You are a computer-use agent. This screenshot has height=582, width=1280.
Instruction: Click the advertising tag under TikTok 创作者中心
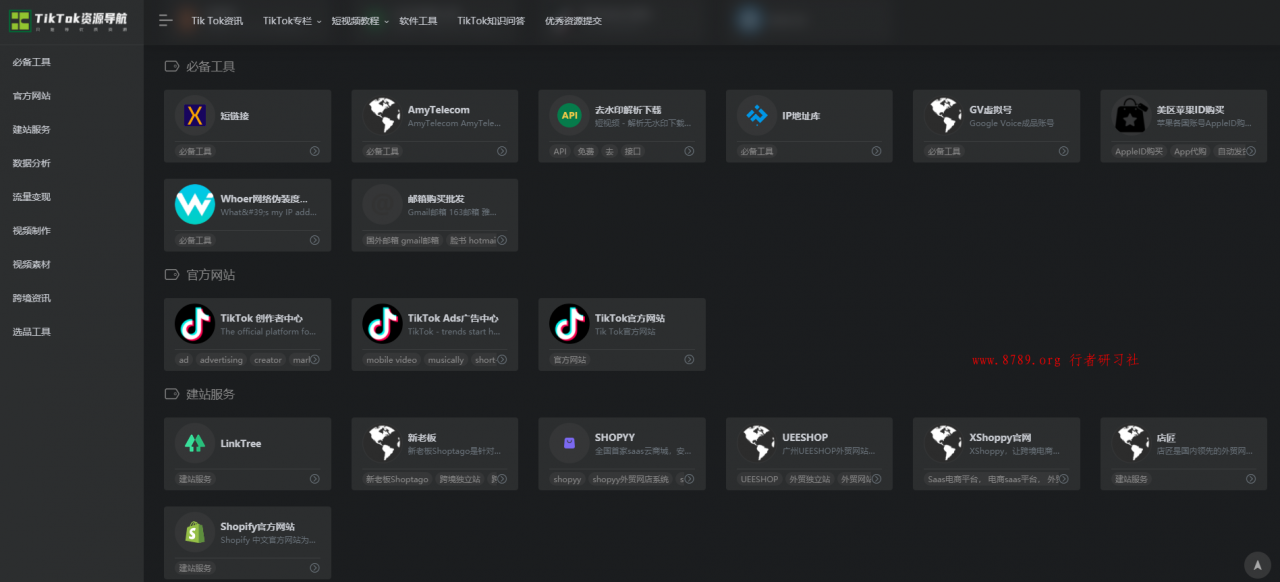click(x=221, y=359)
